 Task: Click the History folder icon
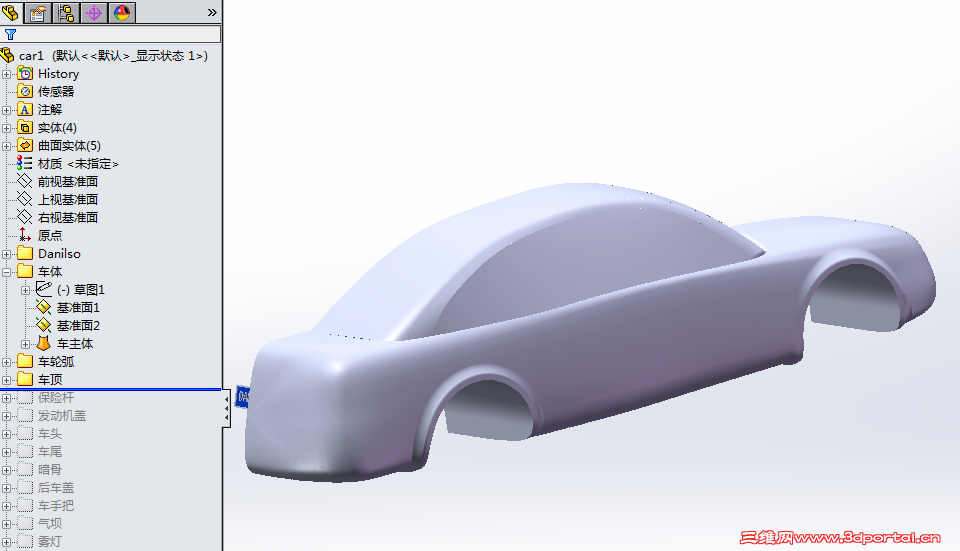(x=25, y=73)
